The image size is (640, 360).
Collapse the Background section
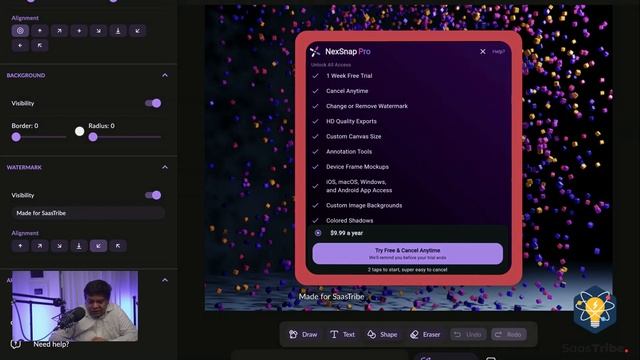tap(165, 76)
